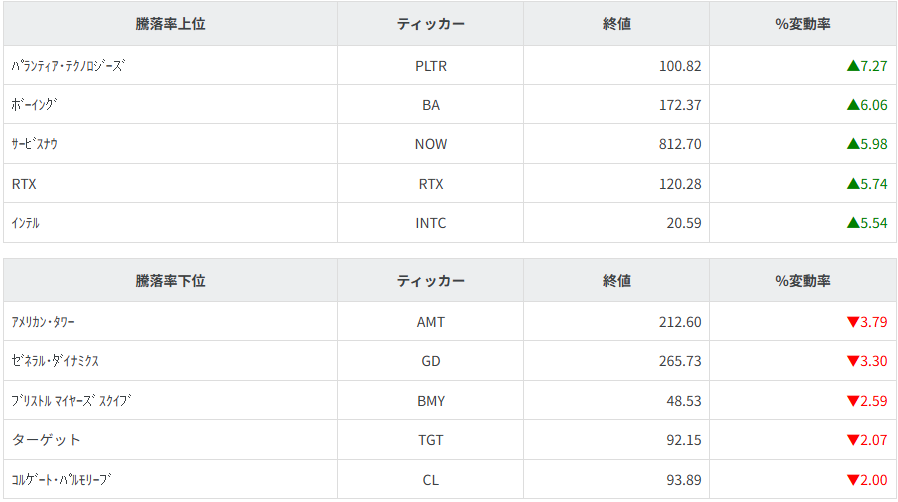Click the down arrow beside 2.00
The width and height of the screenshot is (898, 502).
pos(853,480)
